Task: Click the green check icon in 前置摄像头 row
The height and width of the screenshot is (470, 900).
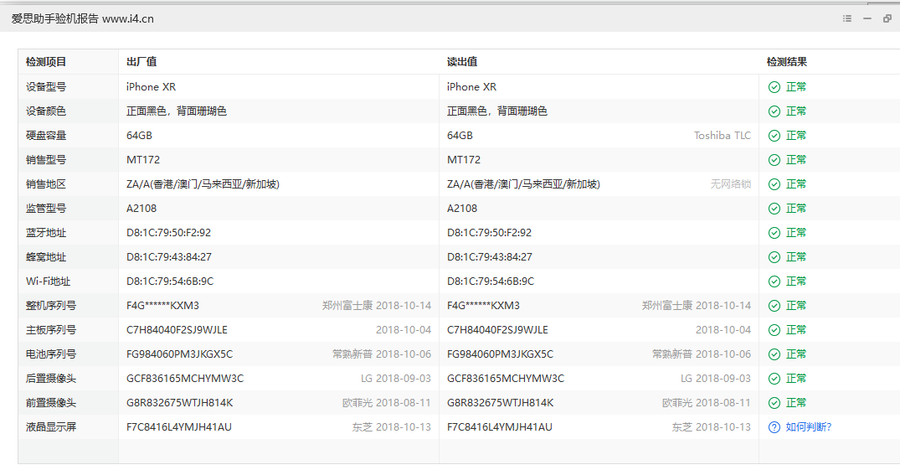Action: pyautogui.click(x=774, y=403)
